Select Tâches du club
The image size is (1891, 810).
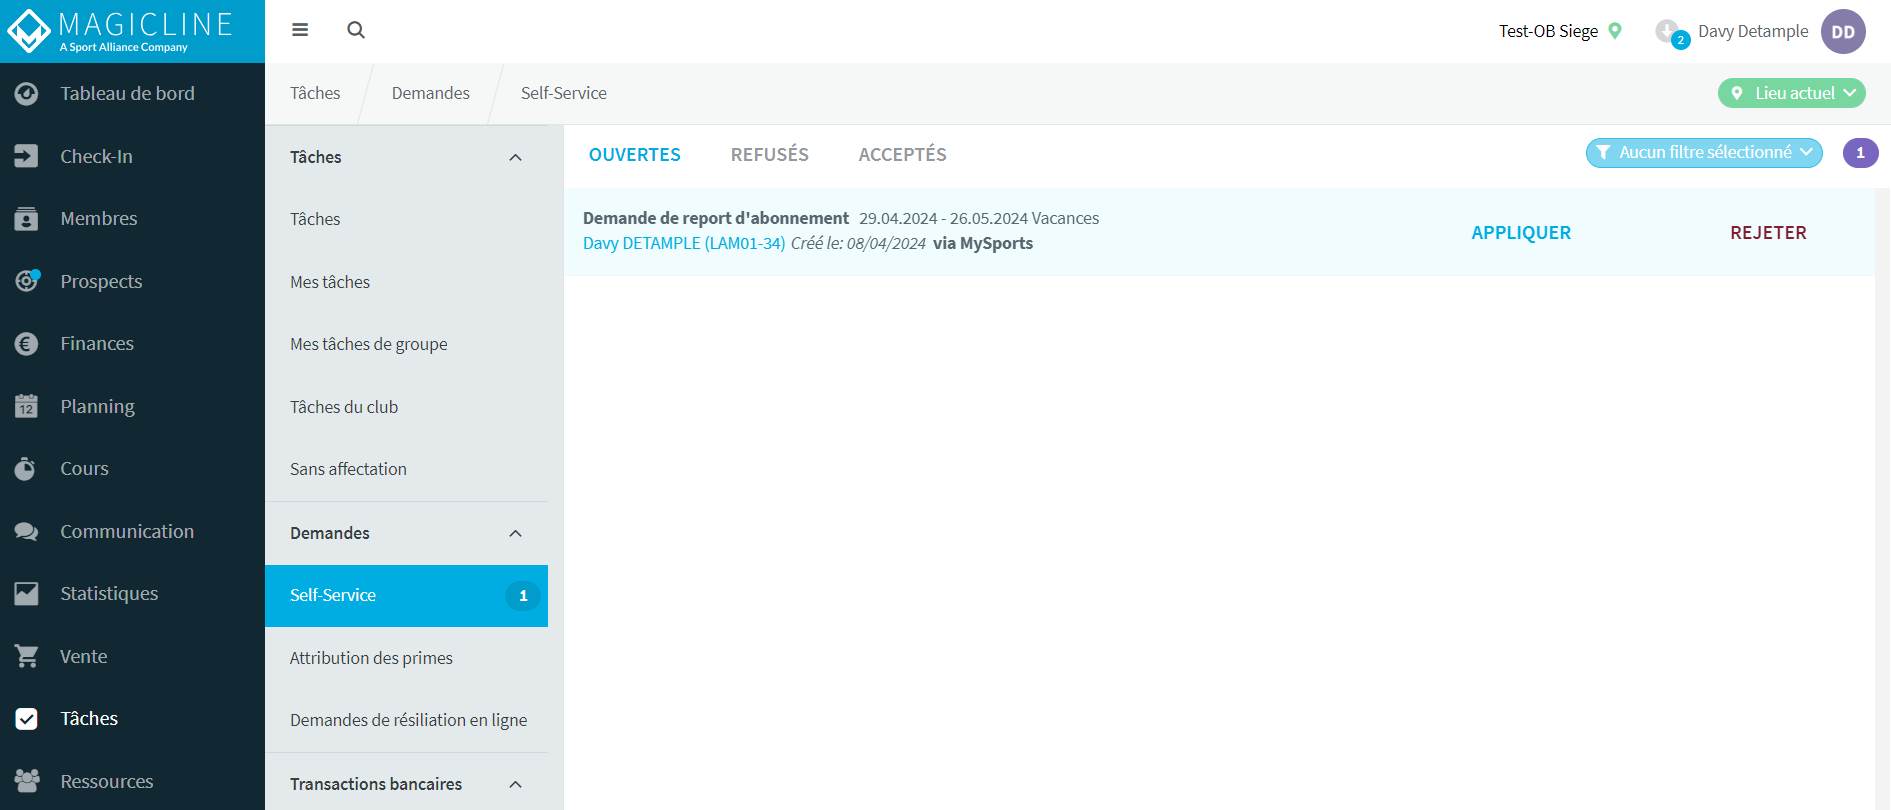pos(406,407)
